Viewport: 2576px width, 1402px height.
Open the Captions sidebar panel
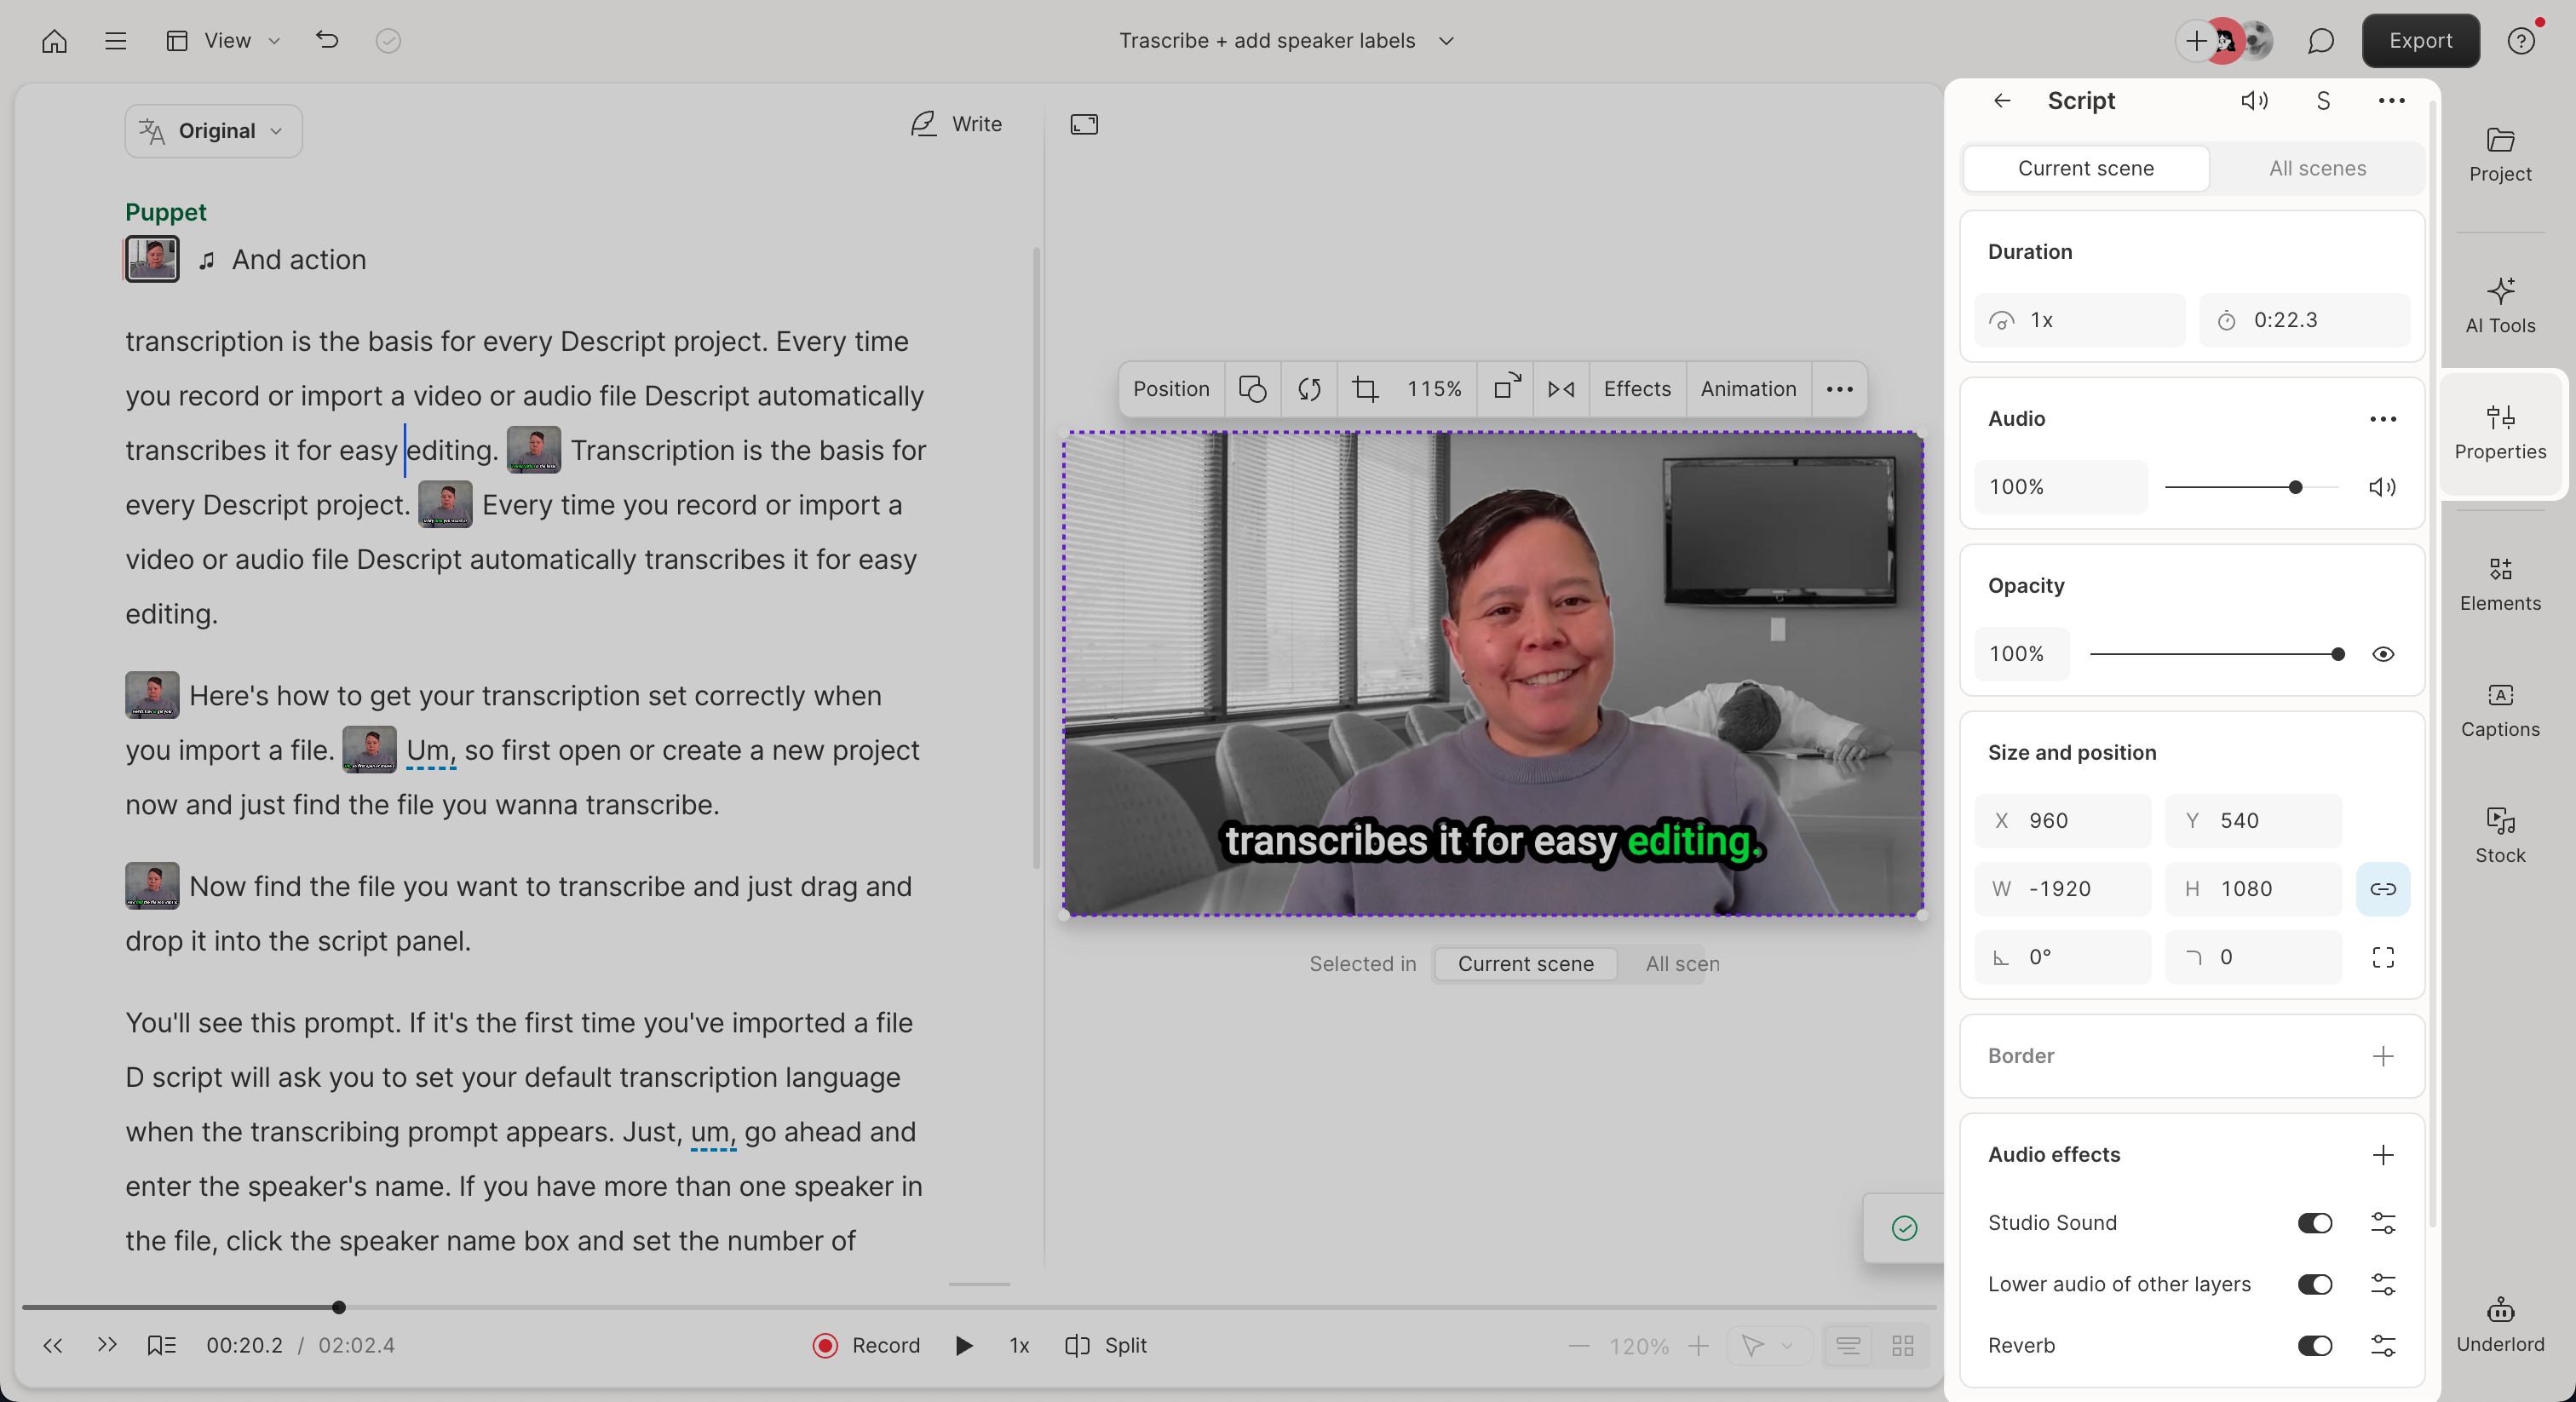[2499, 710]
